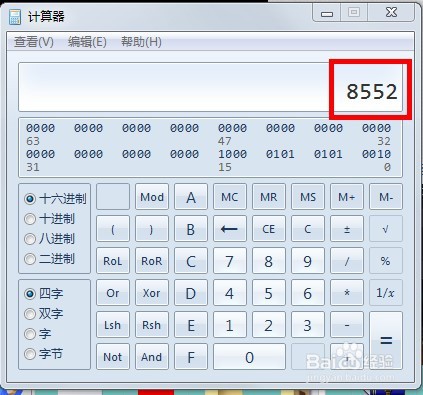Click the ± sign change button
Viewport: 423px width, 395px height.
point(347,229)
